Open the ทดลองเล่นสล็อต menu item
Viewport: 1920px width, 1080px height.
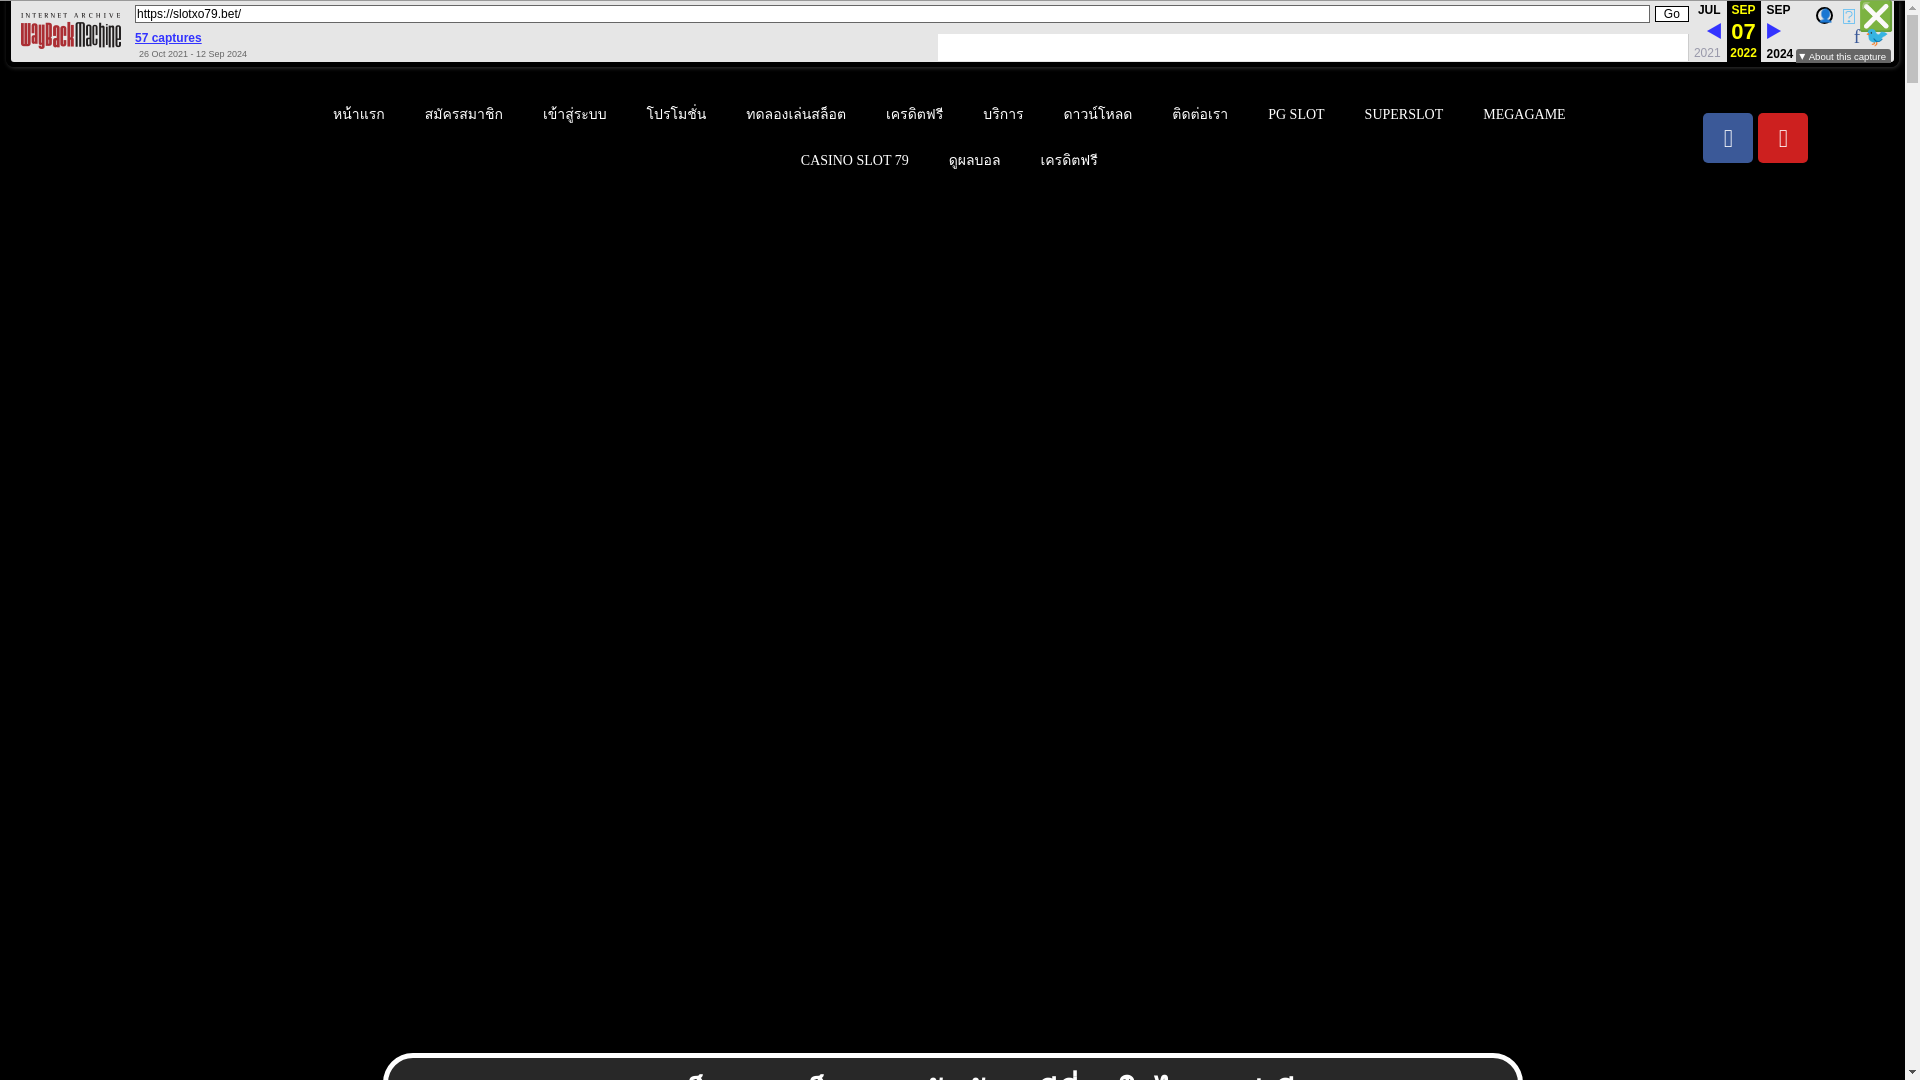coord(796,115)
